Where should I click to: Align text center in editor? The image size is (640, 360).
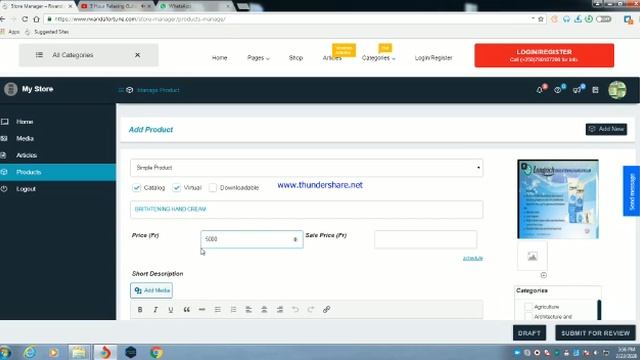[x=264, y=309]
